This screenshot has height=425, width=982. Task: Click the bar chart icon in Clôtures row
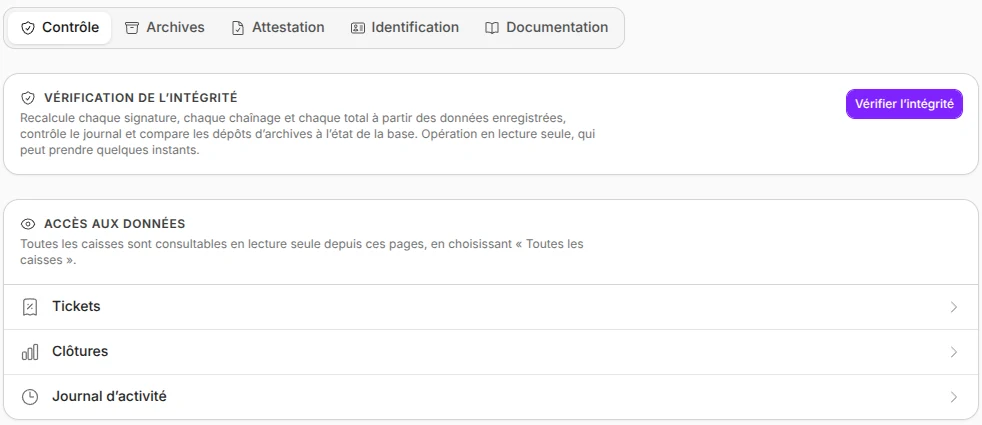coord(29,352)
